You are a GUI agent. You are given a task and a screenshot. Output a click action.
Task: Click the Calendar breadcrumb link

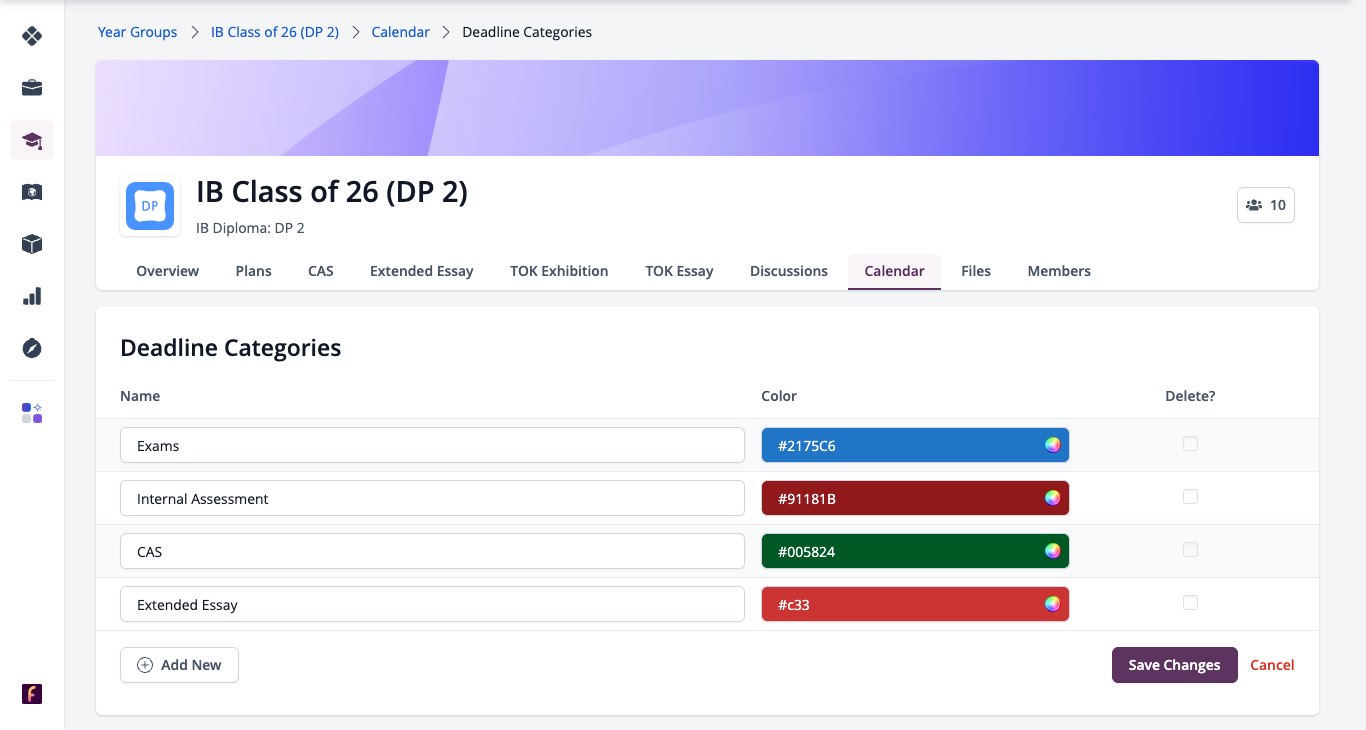400,32
